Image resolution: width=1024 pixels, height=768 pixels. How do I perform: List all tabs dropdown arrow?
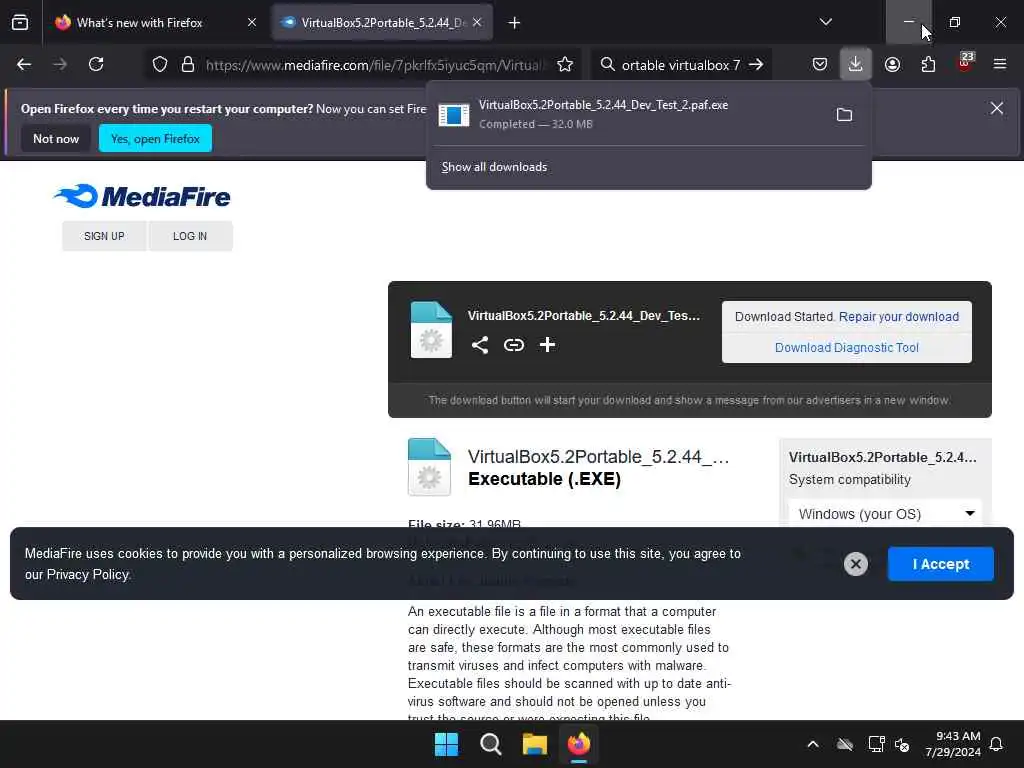826,22
